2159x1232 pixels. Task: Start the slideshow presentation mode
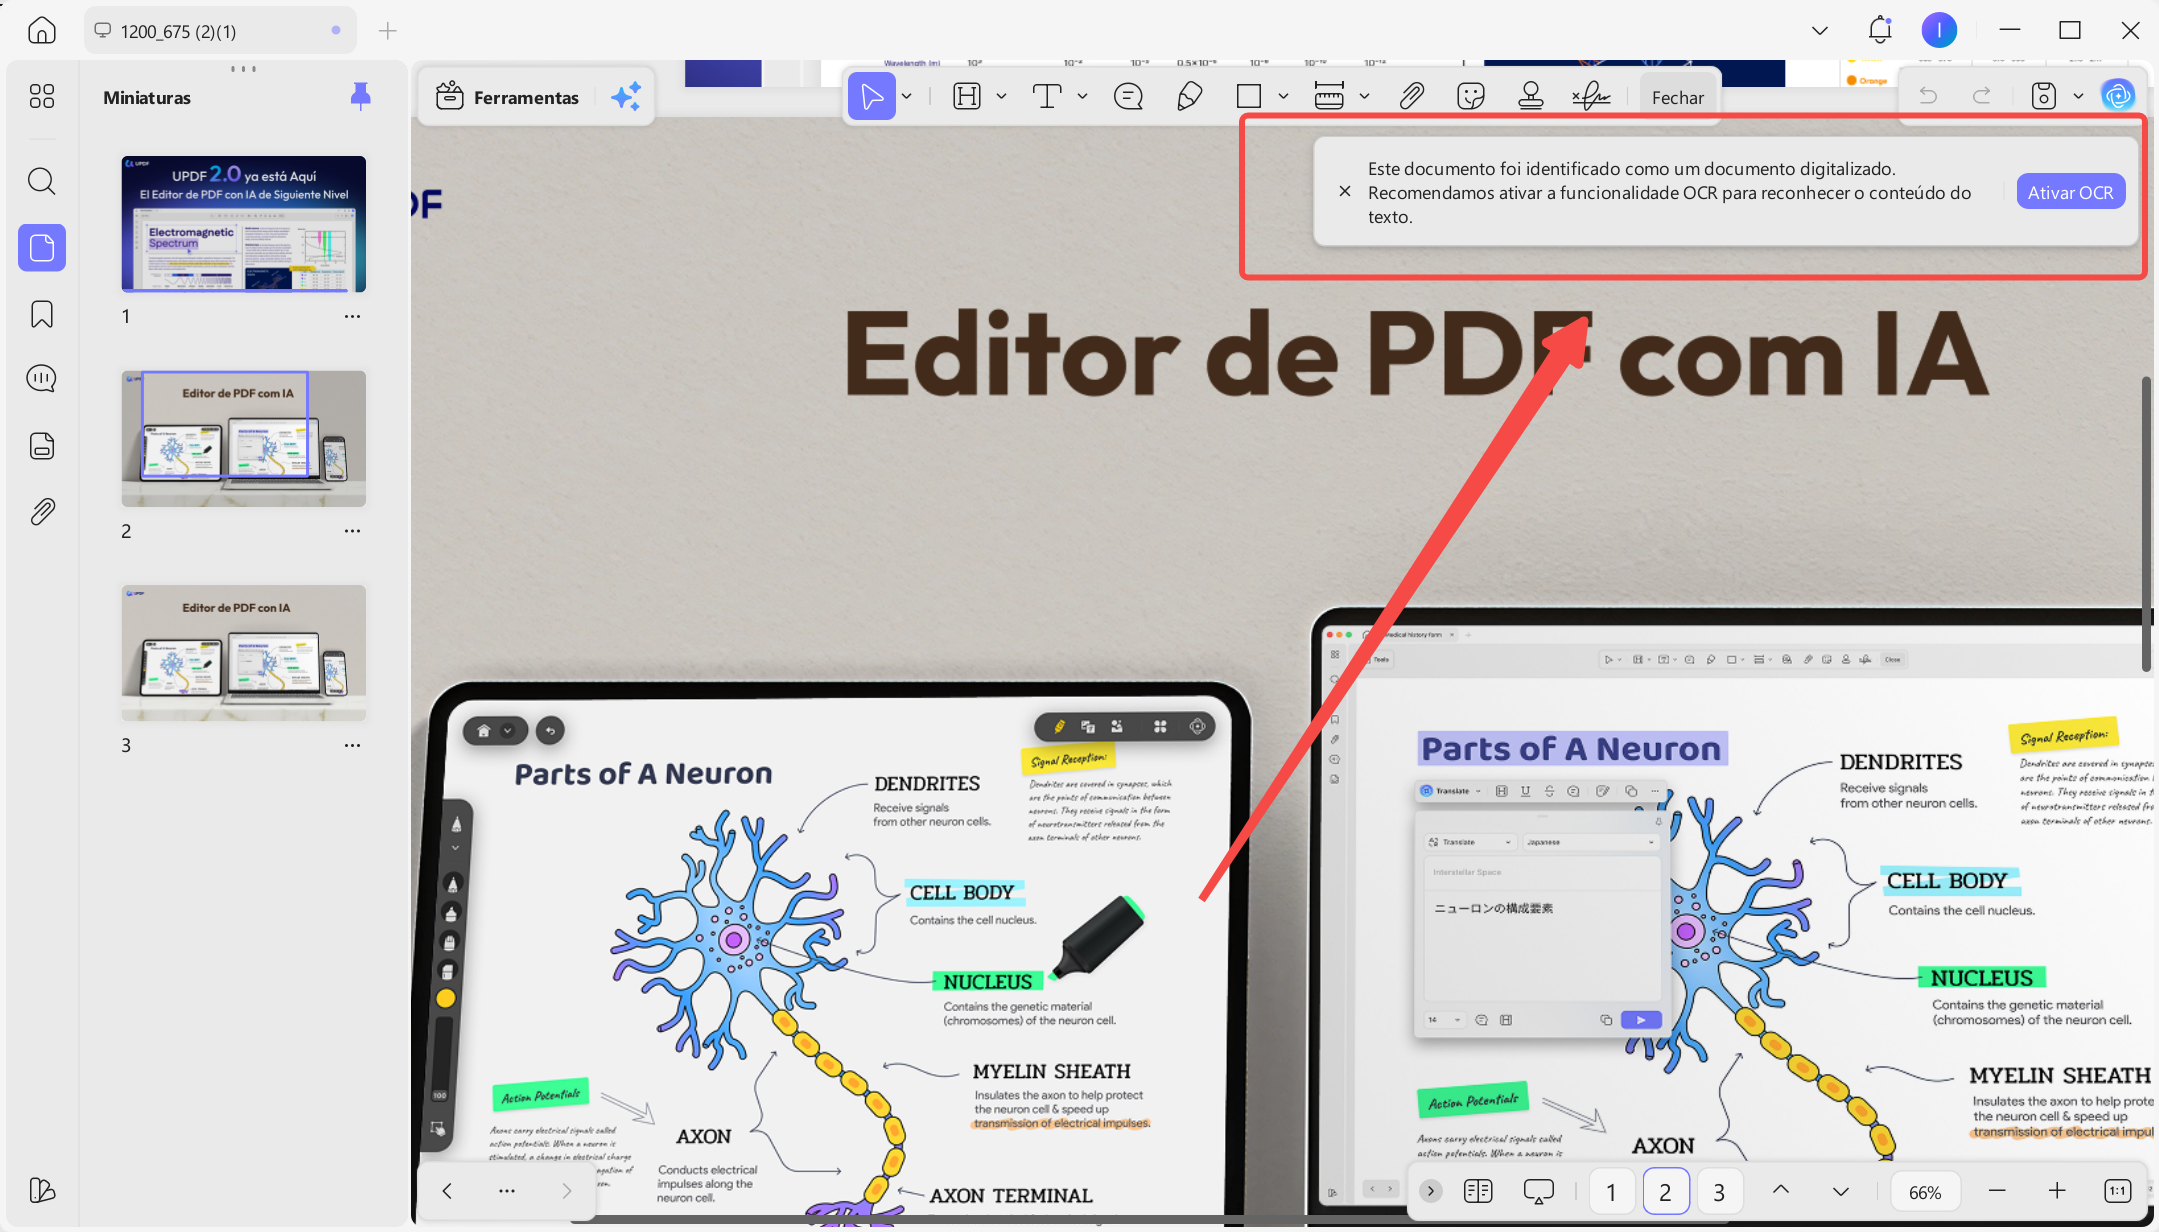coord(1538,1190)
